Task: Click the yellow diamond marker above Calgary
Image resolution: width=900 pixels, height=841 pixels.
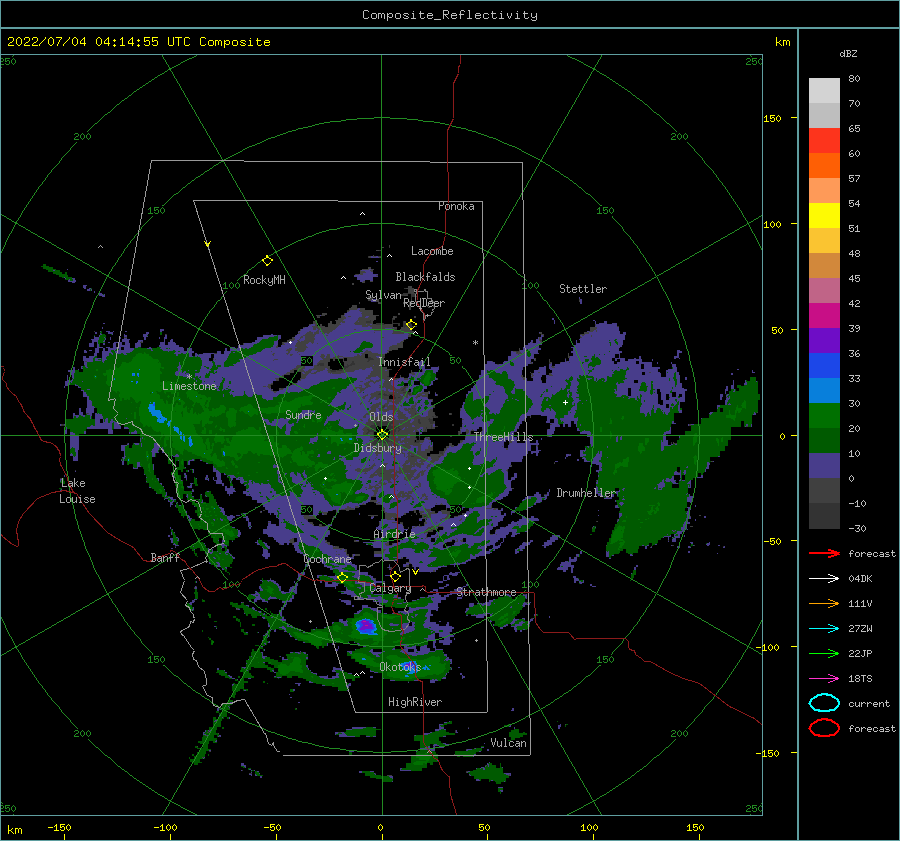Action: (395, 576)
